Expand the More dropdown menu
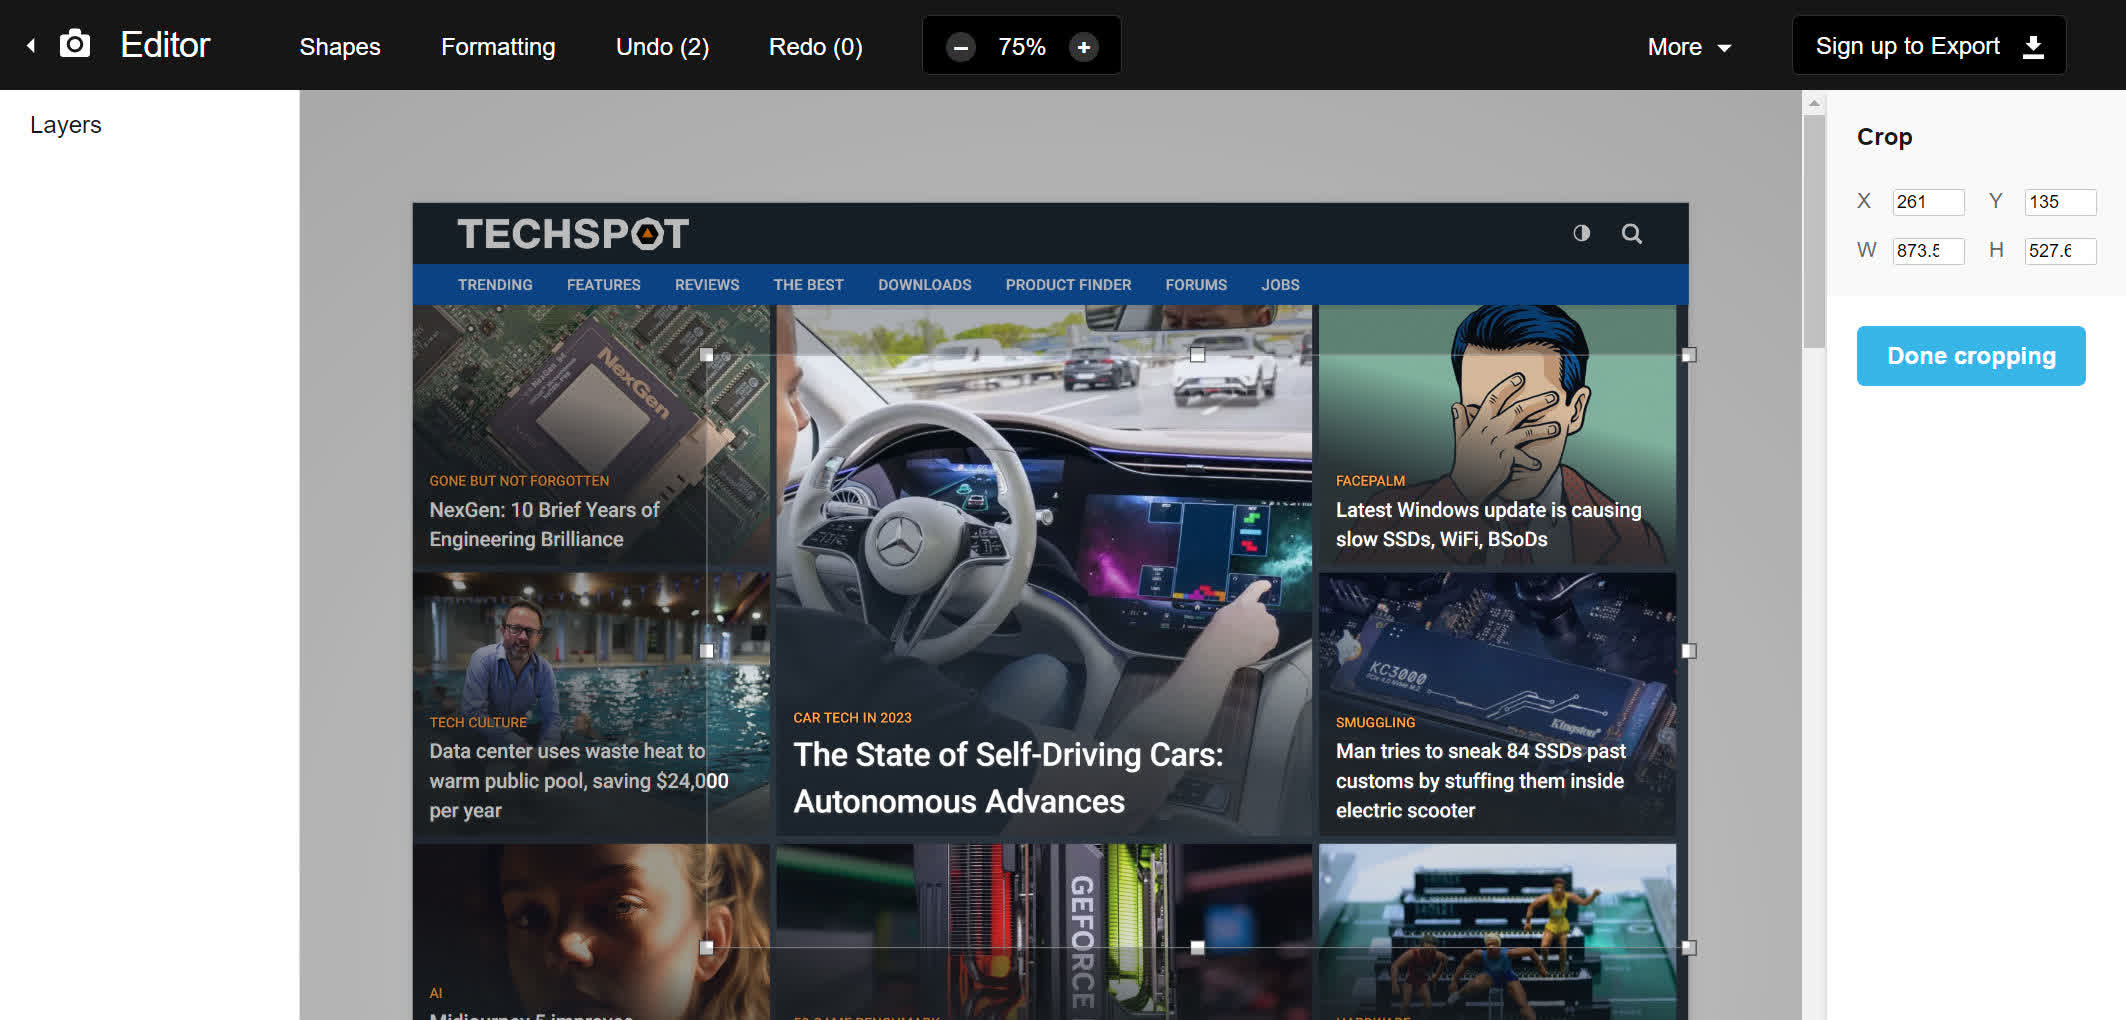Screen dimensions: 2126x1020 click(x=1688, y=47)
